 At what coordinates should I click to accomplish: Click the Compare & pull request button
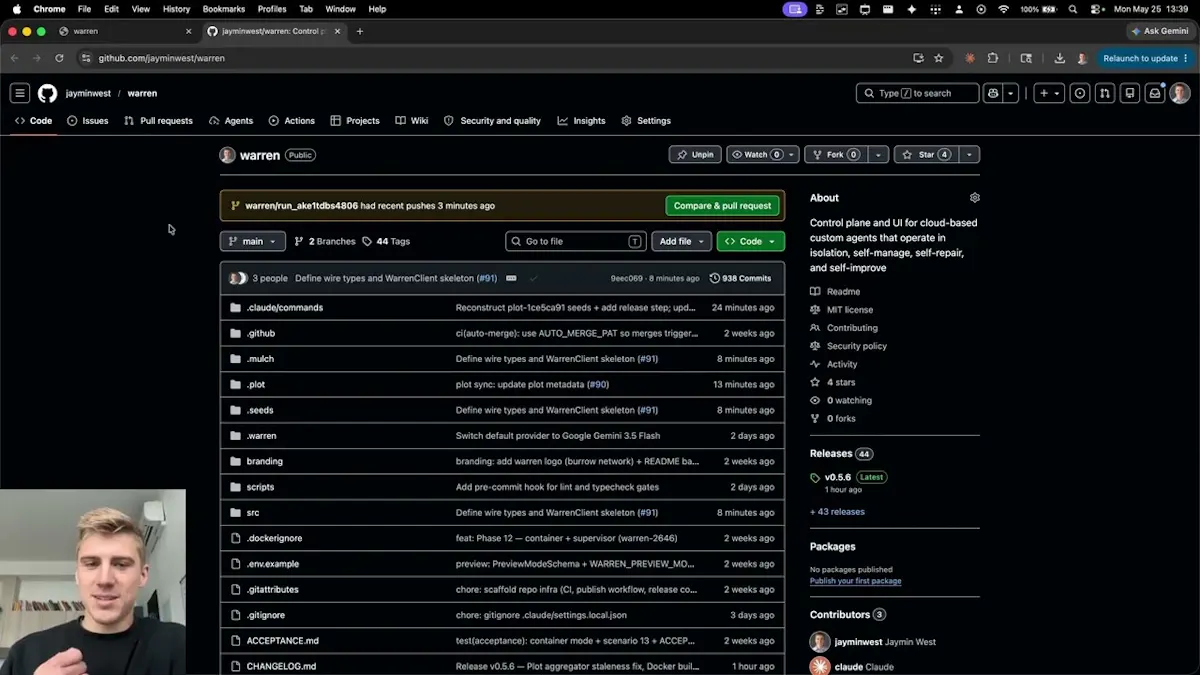click(x=722, y=206)
